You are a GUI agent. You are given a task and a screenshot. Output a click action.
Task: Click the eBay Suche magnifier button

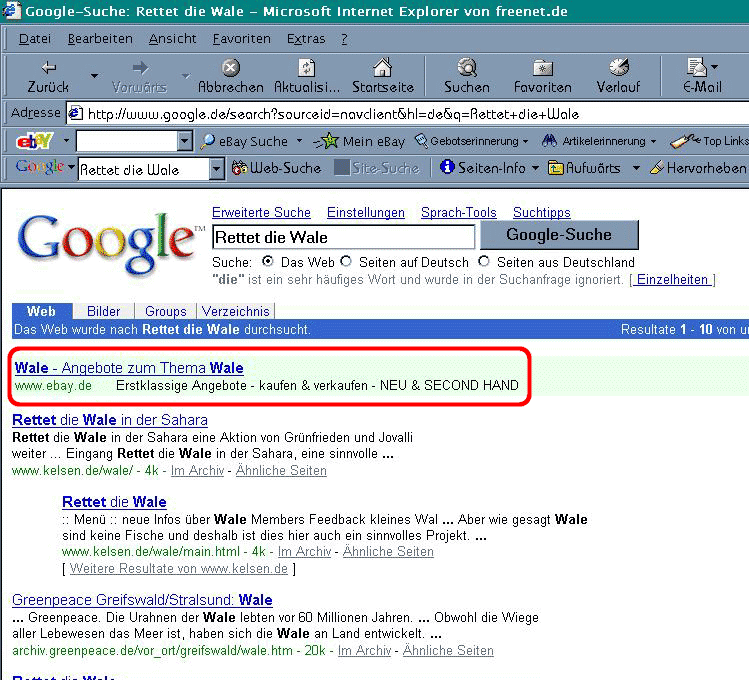click(245, 141)
